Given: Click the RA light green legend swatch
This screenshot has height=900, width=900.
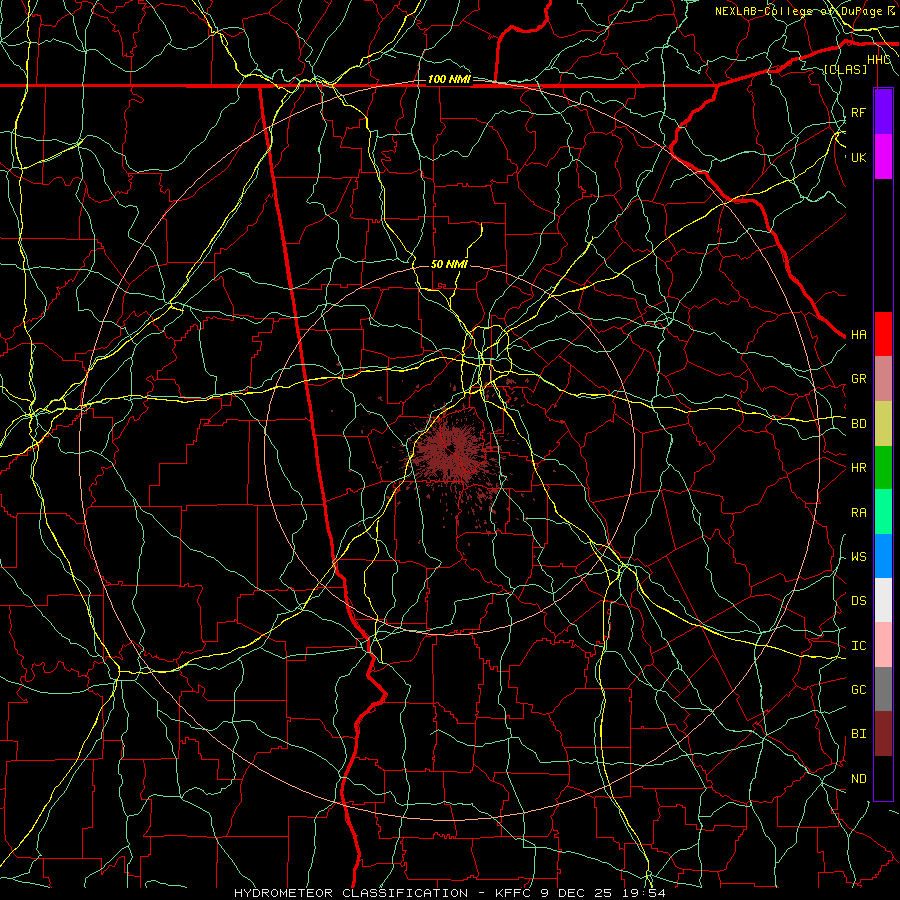Looking at the screenshot, I should coord(883,511).
